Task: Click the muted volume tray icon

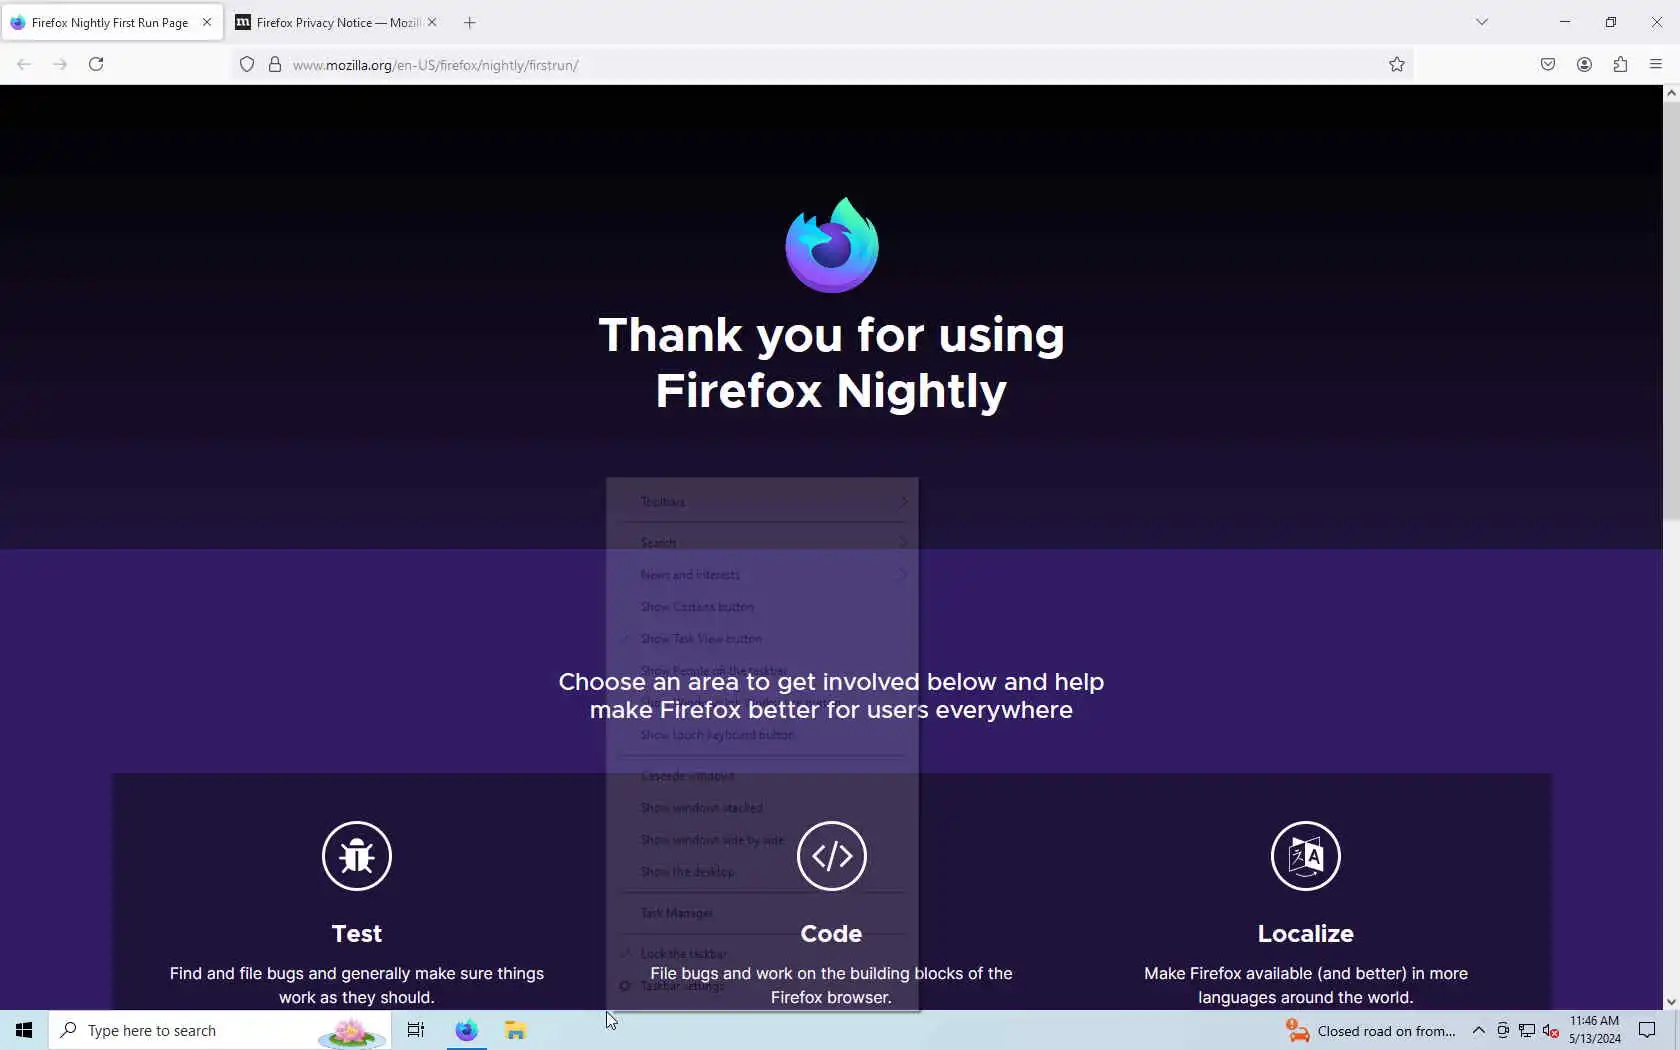Action: coord(1551,1031)
